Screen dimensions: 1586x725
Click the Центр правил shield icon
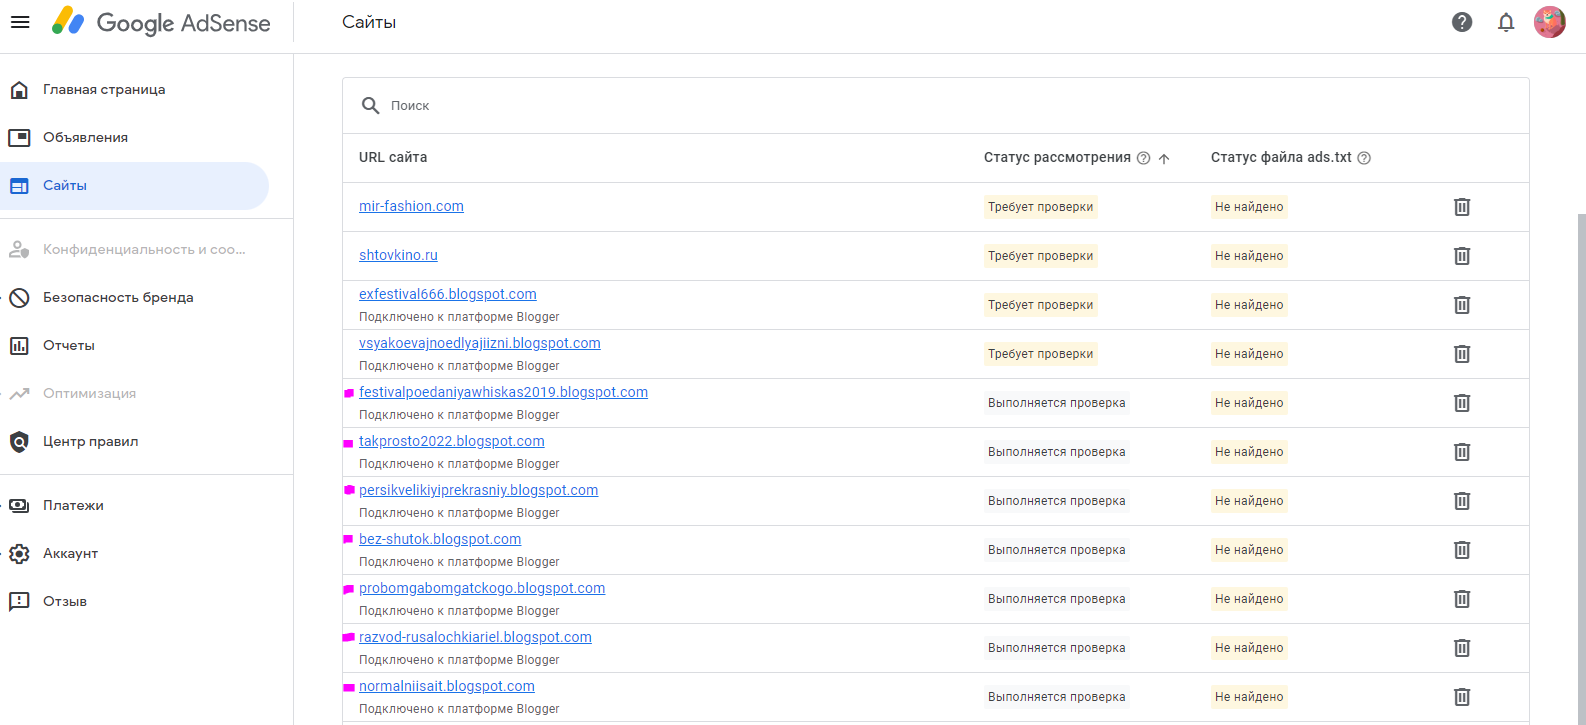pyautogui.click(x=19, y=442)
